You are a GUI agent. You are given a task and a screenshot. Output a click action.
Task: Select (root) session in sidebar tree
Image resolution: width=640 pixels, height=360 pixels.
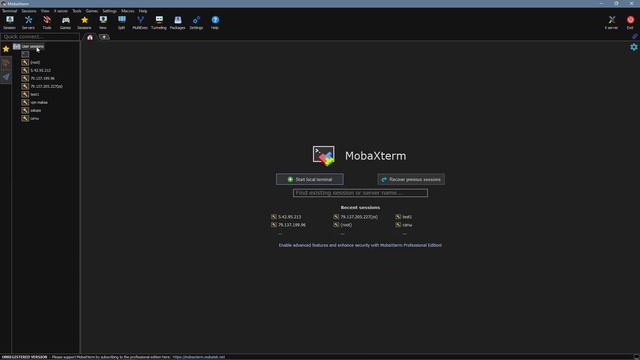(x=35, y=62)
